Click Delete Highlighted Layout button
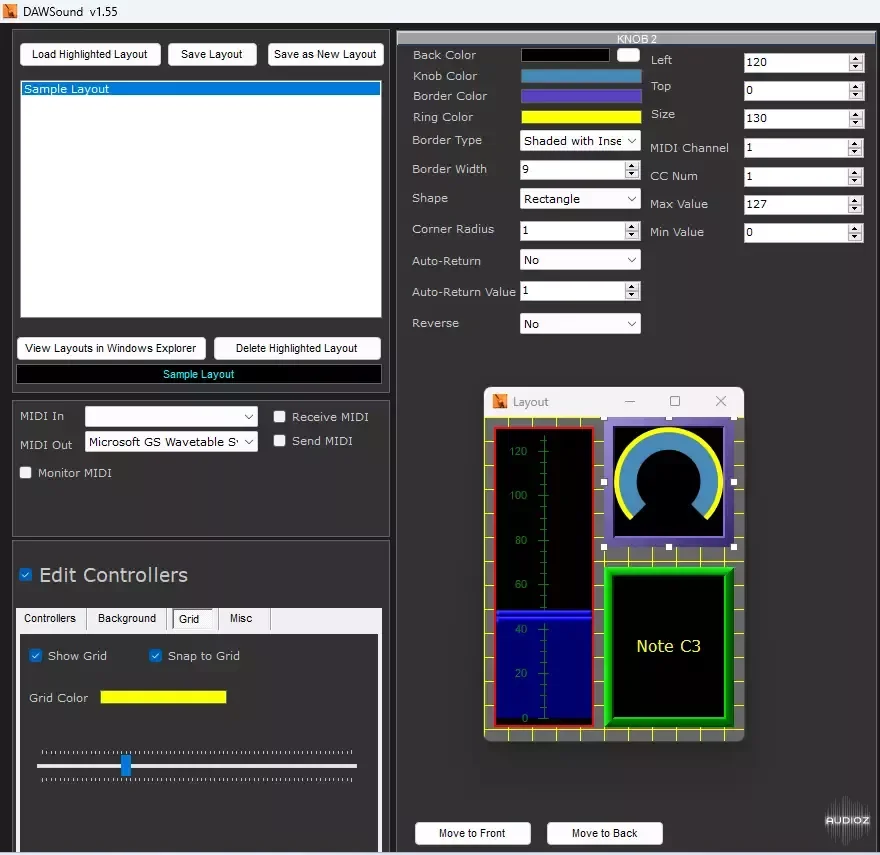Viewport: 880px width, 855px height. click(297, 348)
